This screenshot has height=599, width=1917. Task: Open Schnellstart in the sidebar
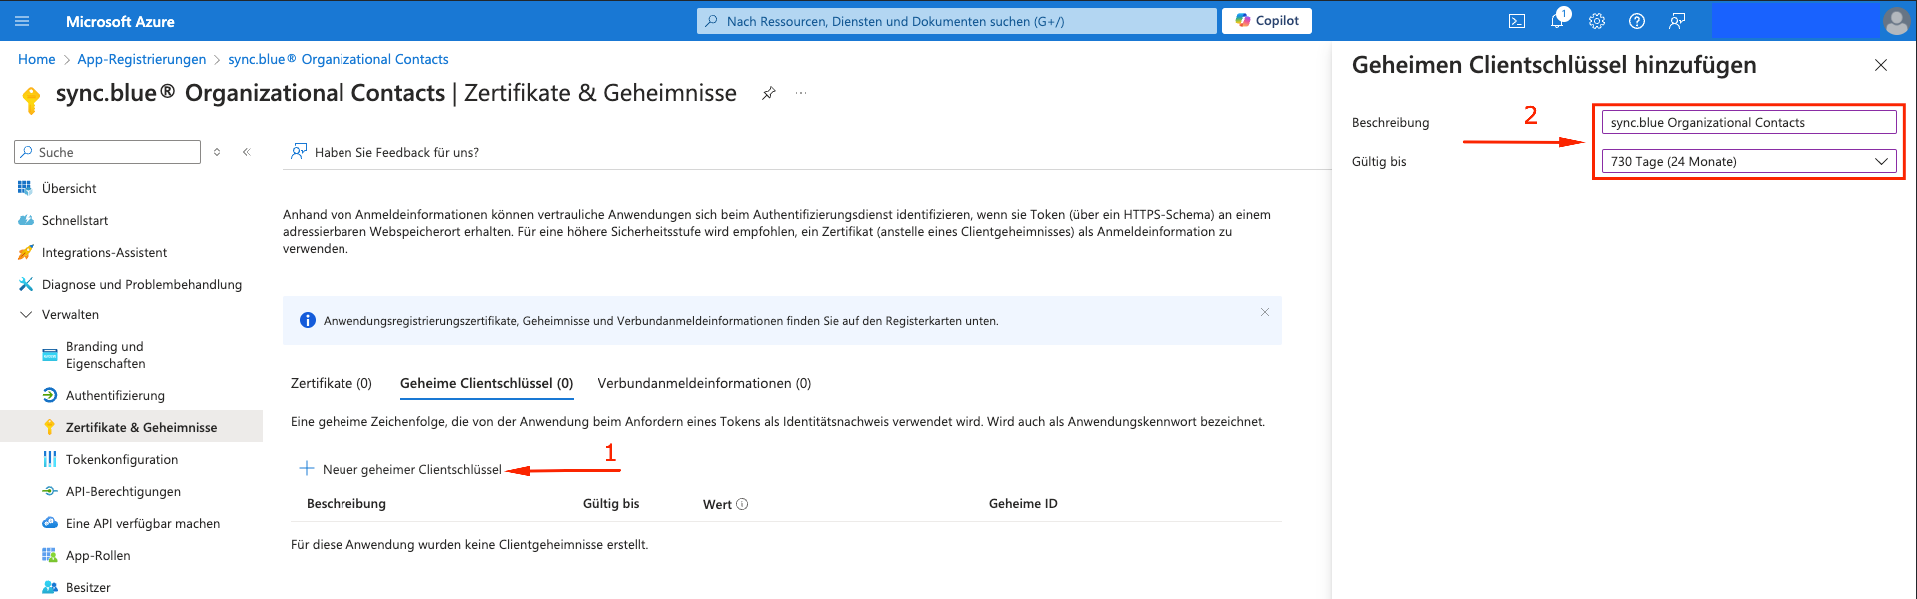pyautogui.click(x=75, y=220)
